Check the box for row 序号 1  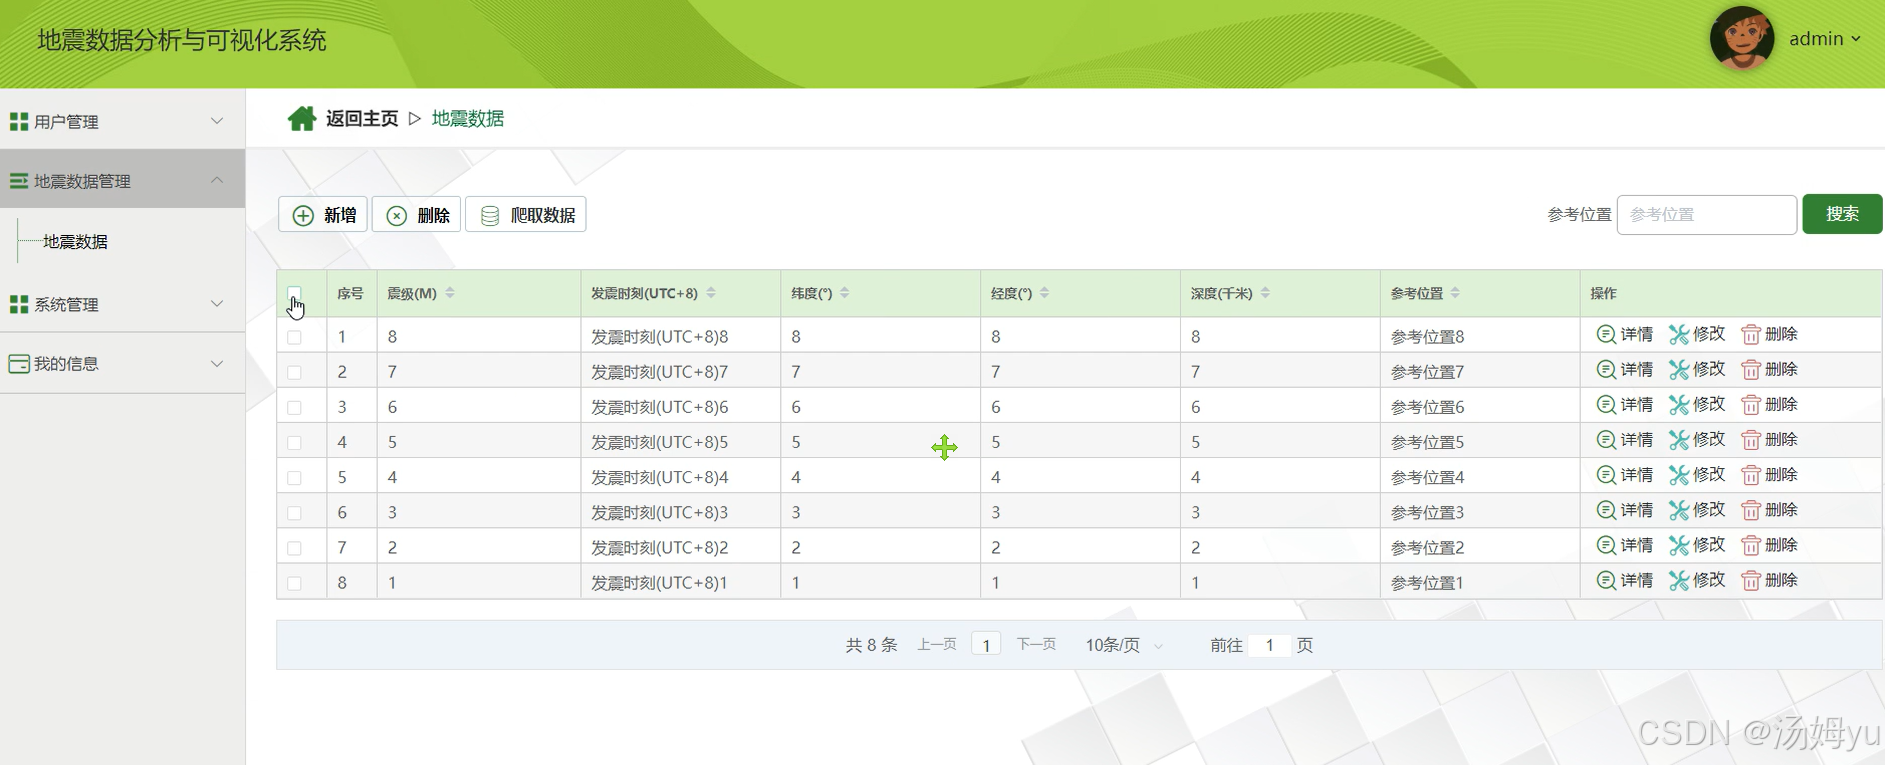tap(294, 337)
